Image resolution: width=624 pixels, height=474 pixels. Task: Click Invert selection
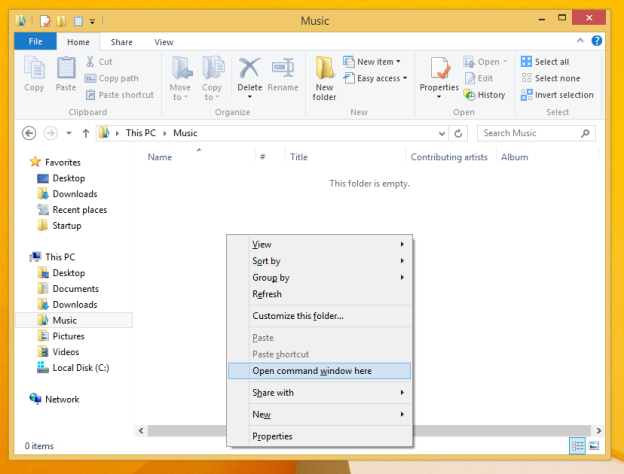557,95
